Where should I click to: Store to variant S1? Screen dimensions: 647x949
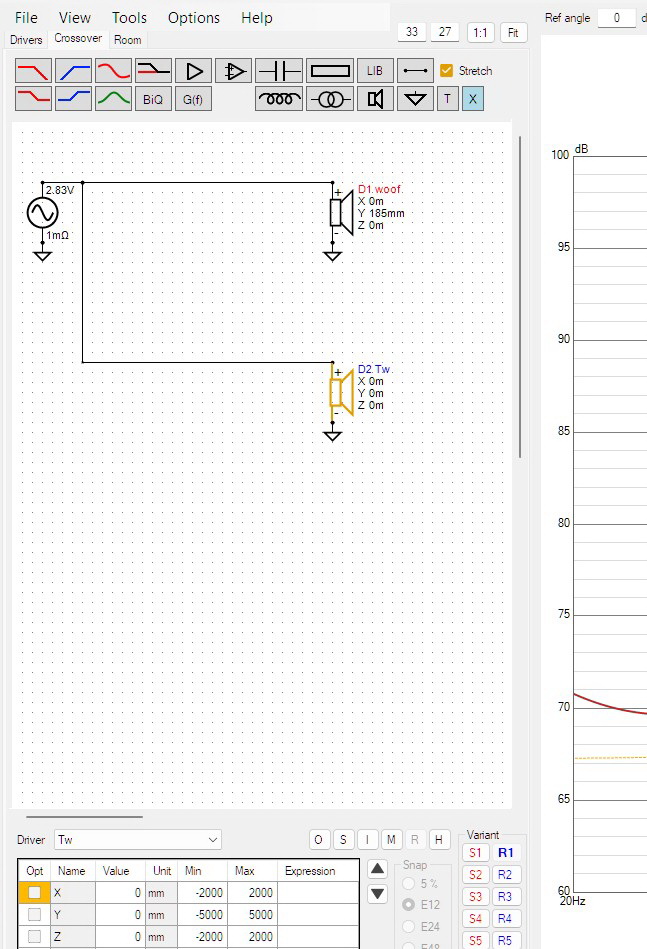(476, 853)
